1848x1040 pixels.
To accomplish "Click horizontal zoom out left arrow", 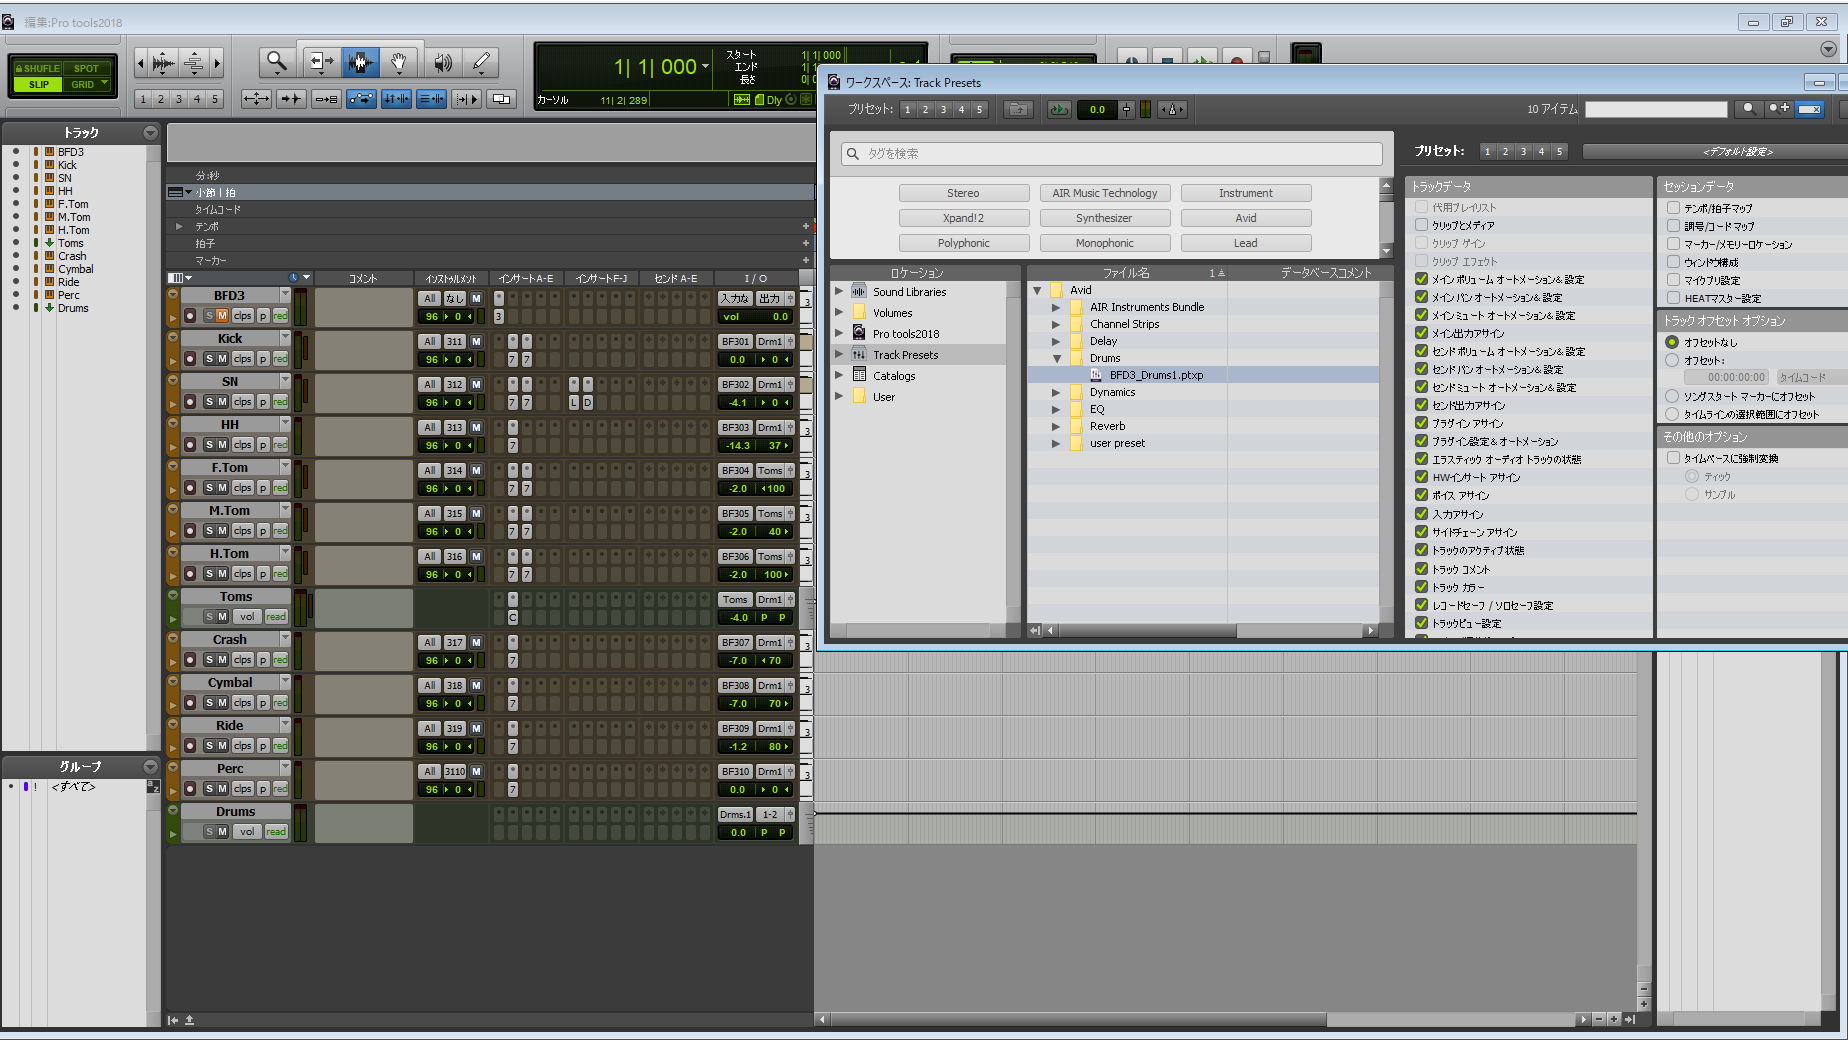I will tap(140, 63).
